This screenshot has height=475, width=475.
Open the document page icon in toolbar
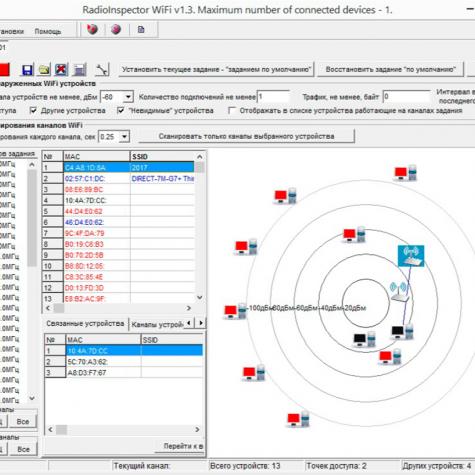[x=141, y=30]
